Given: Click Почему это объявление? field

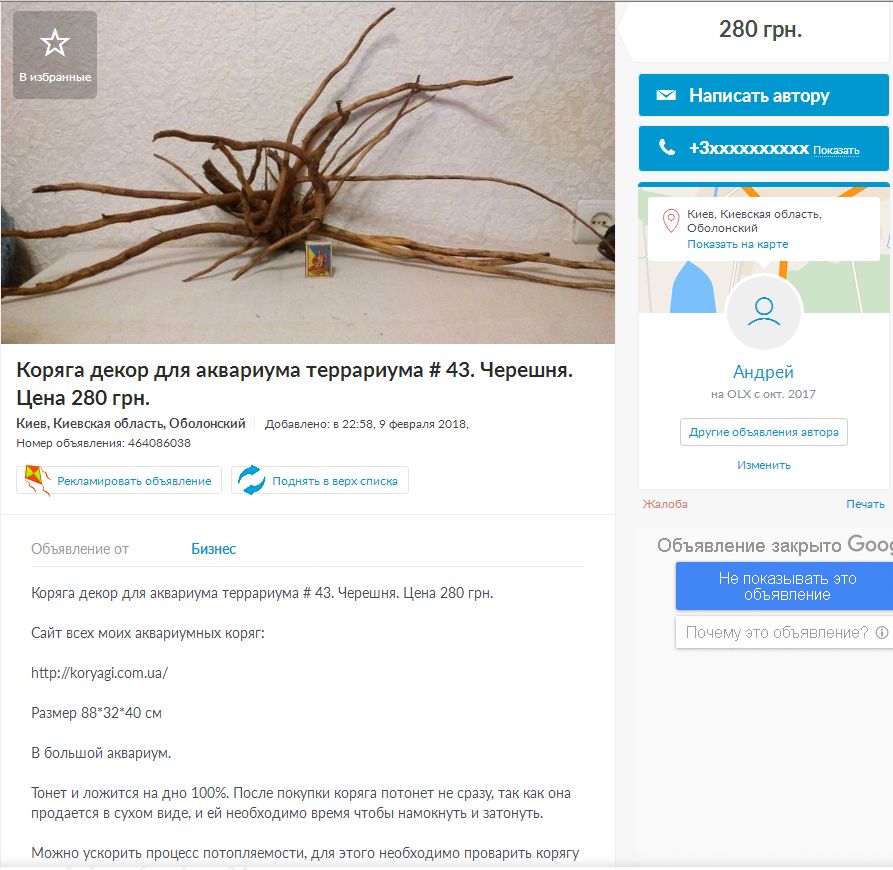Looking at the screenshot, I should click(x=785, y=633).
